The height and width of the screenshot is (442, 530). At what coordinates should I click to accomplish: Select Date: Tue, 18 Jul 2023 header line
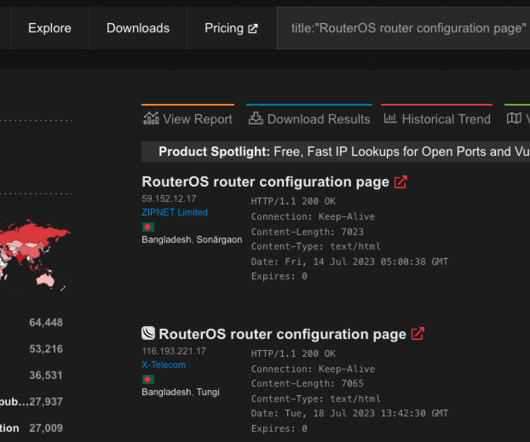(350, 413)
